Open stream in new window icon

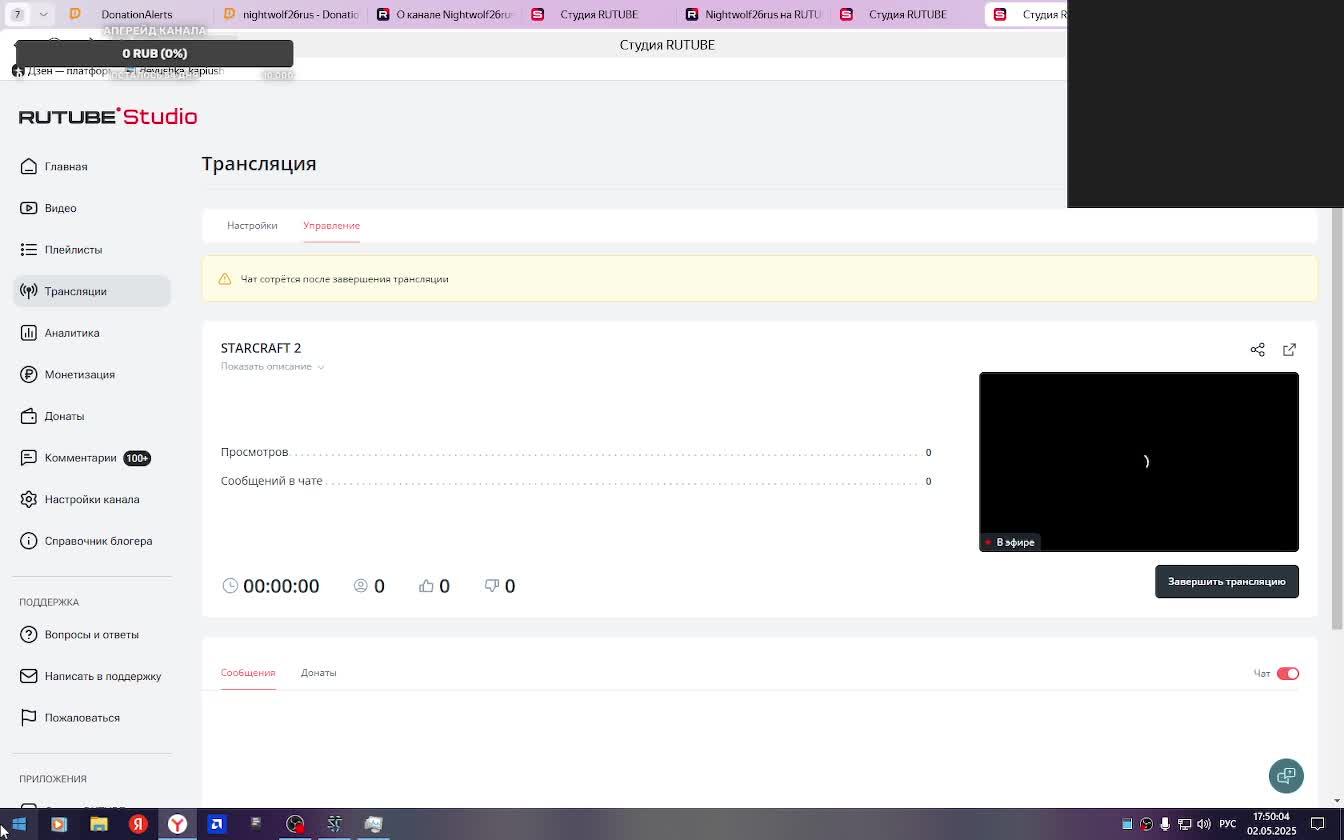point(1289,349)
